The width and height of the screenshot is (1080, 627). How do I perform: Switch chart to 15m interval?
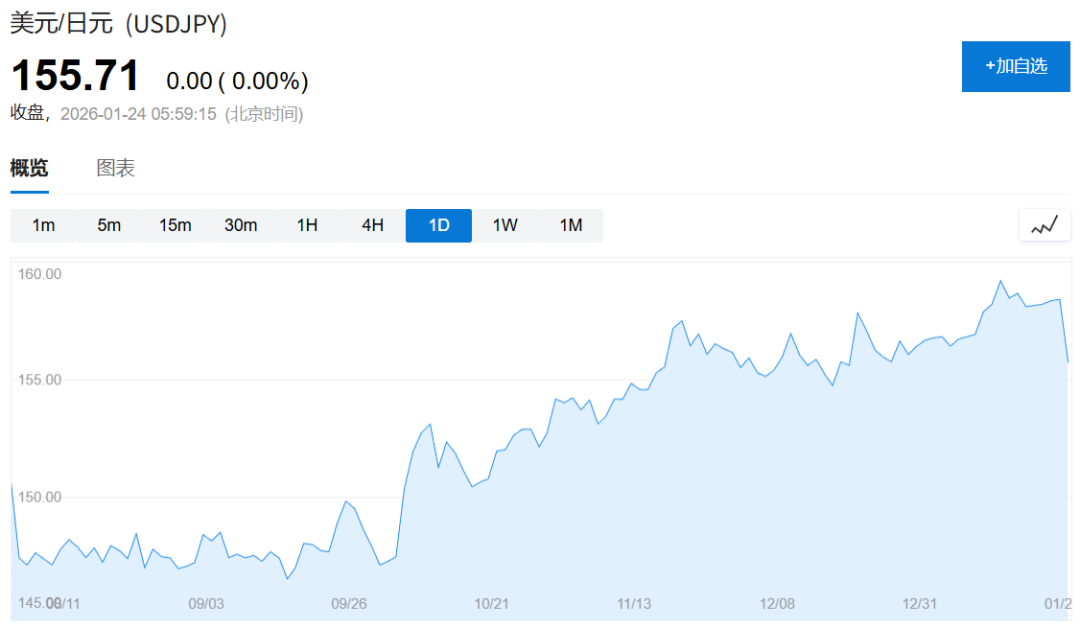pos(175,226)
